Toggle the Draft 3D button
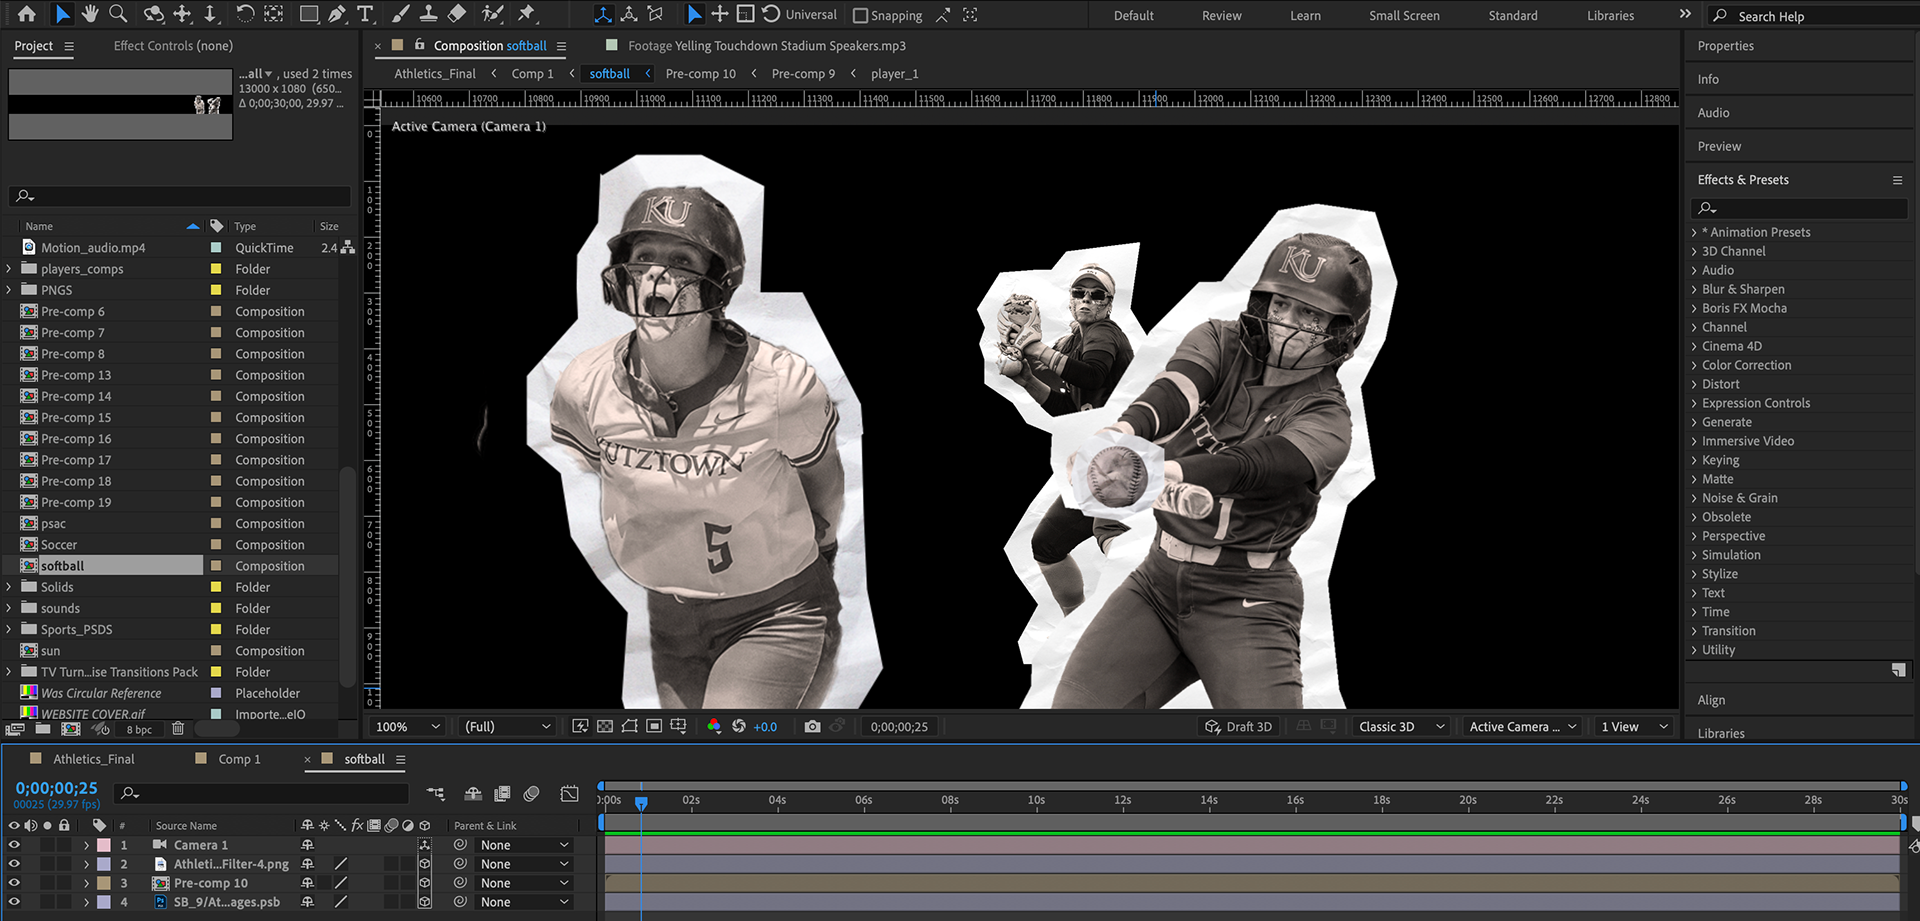Screen dimensions: 1920x921 pos(1239,727)
